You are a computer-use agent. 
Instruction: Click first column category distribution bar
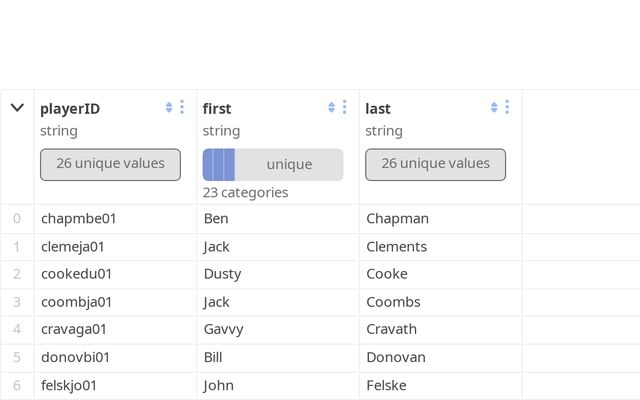[272, 164]
